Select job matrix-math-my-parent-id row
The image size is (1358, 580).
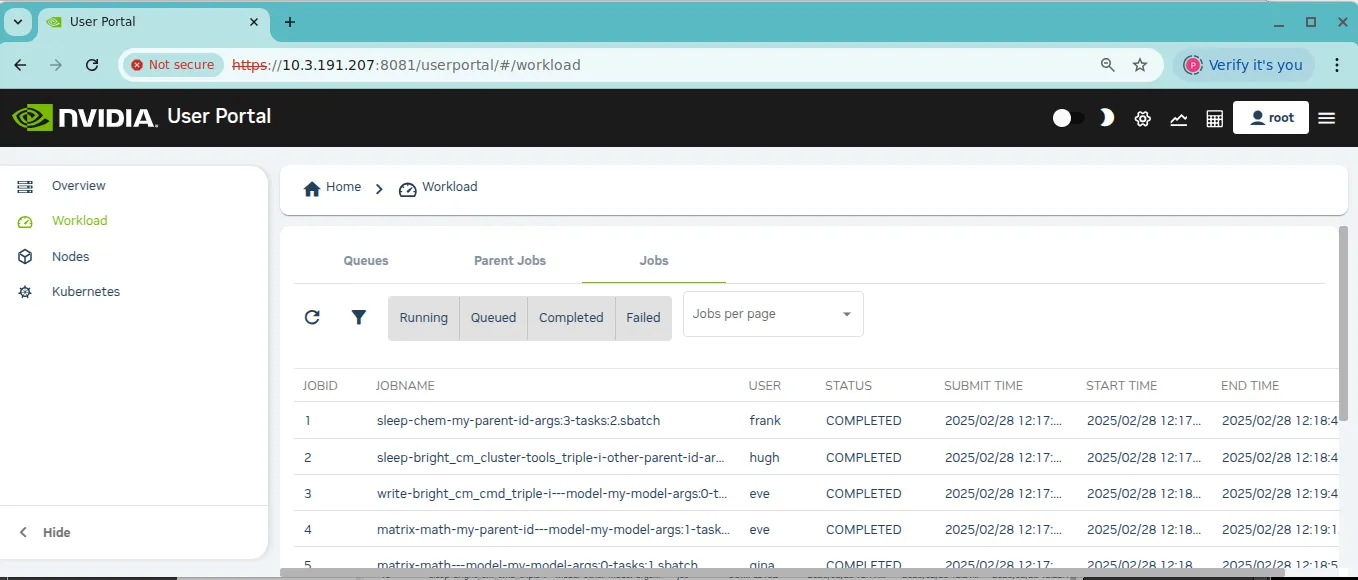point(815,529)
